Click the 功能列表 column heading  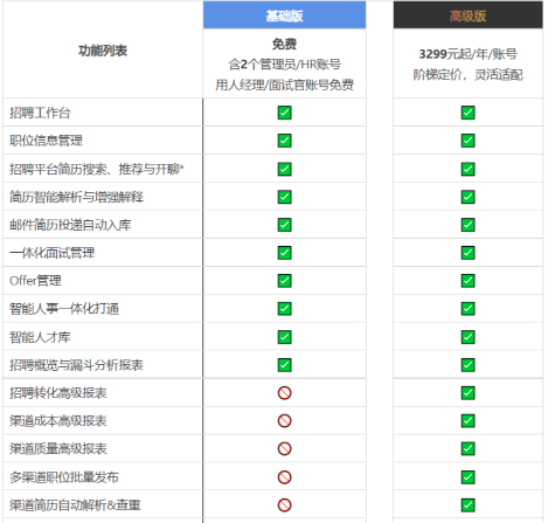tap(103, 51)
